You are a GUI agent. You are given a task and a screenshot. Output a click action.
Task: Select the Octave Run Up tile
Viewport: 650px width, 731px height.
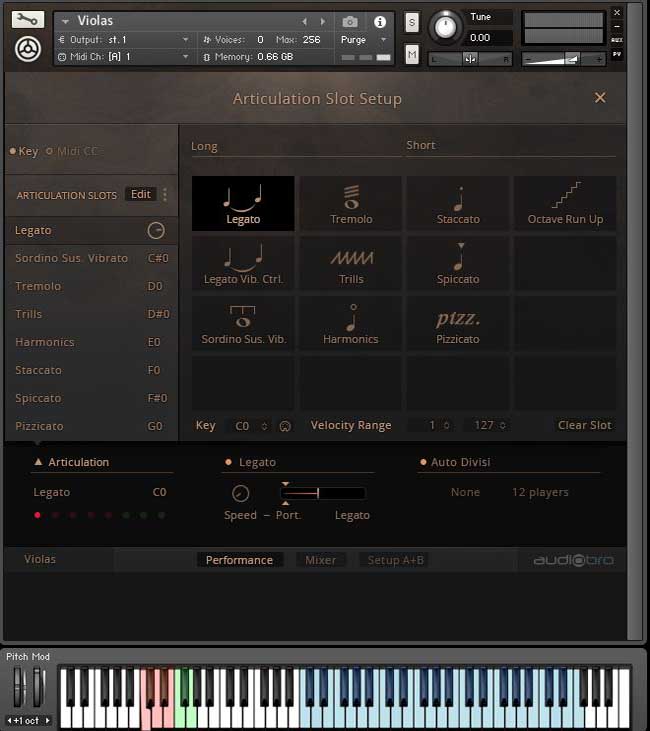(565, 203)
